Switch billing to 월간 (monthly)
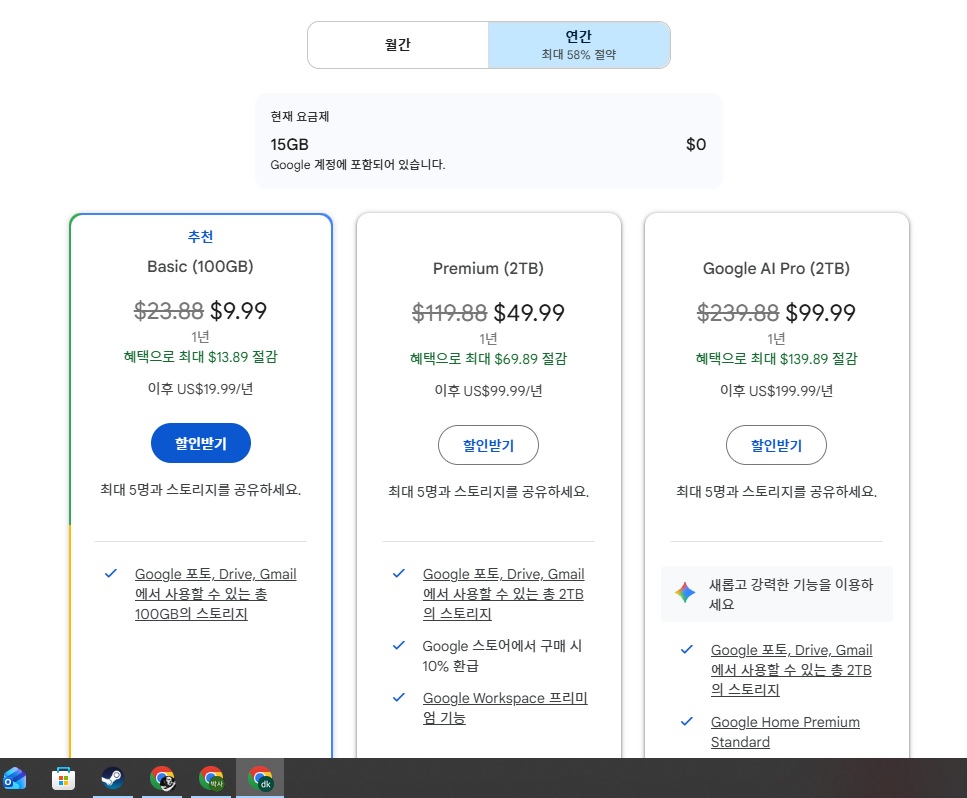This screenshot has width=967, height=798. pyautogui.click(x=398, y=45)
